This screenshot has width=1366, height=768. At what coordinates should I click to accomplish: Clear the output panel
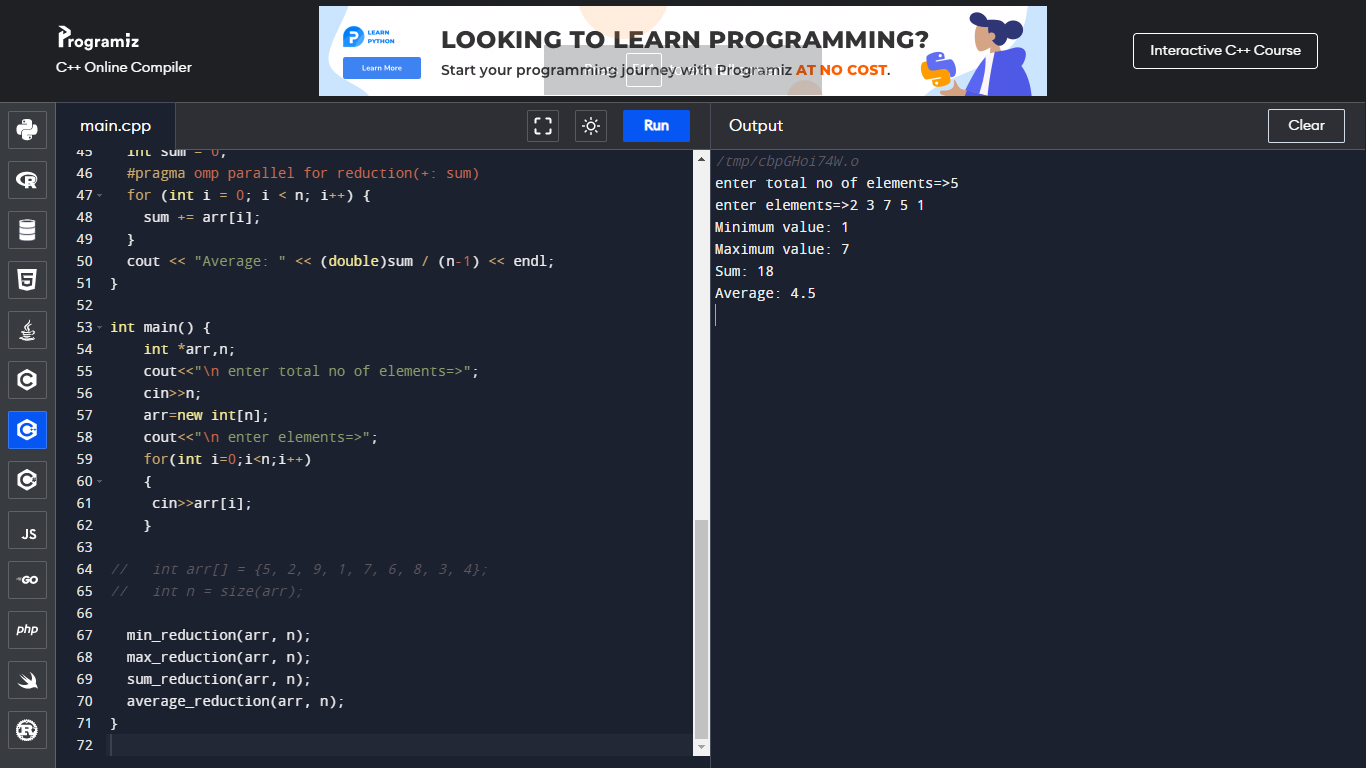[x=1306, y=125]
